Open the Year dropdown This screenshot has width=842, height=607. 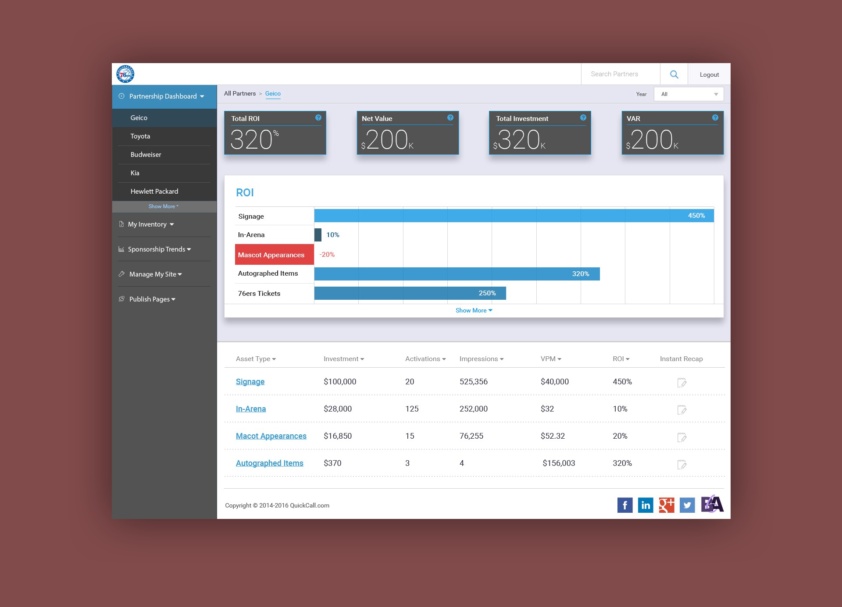(688, 94)
